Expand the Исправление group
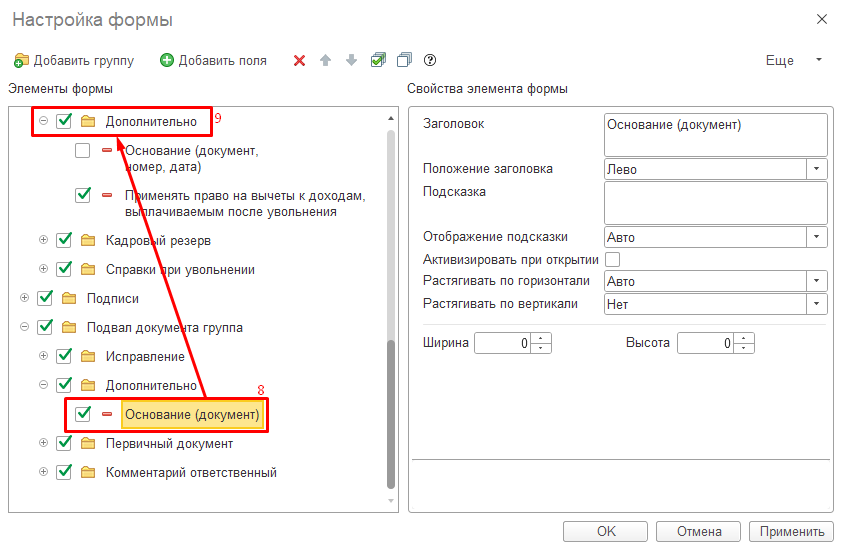The width and height of the screenshot is (842, 547). pyautogui.click(x=43, y=356)
